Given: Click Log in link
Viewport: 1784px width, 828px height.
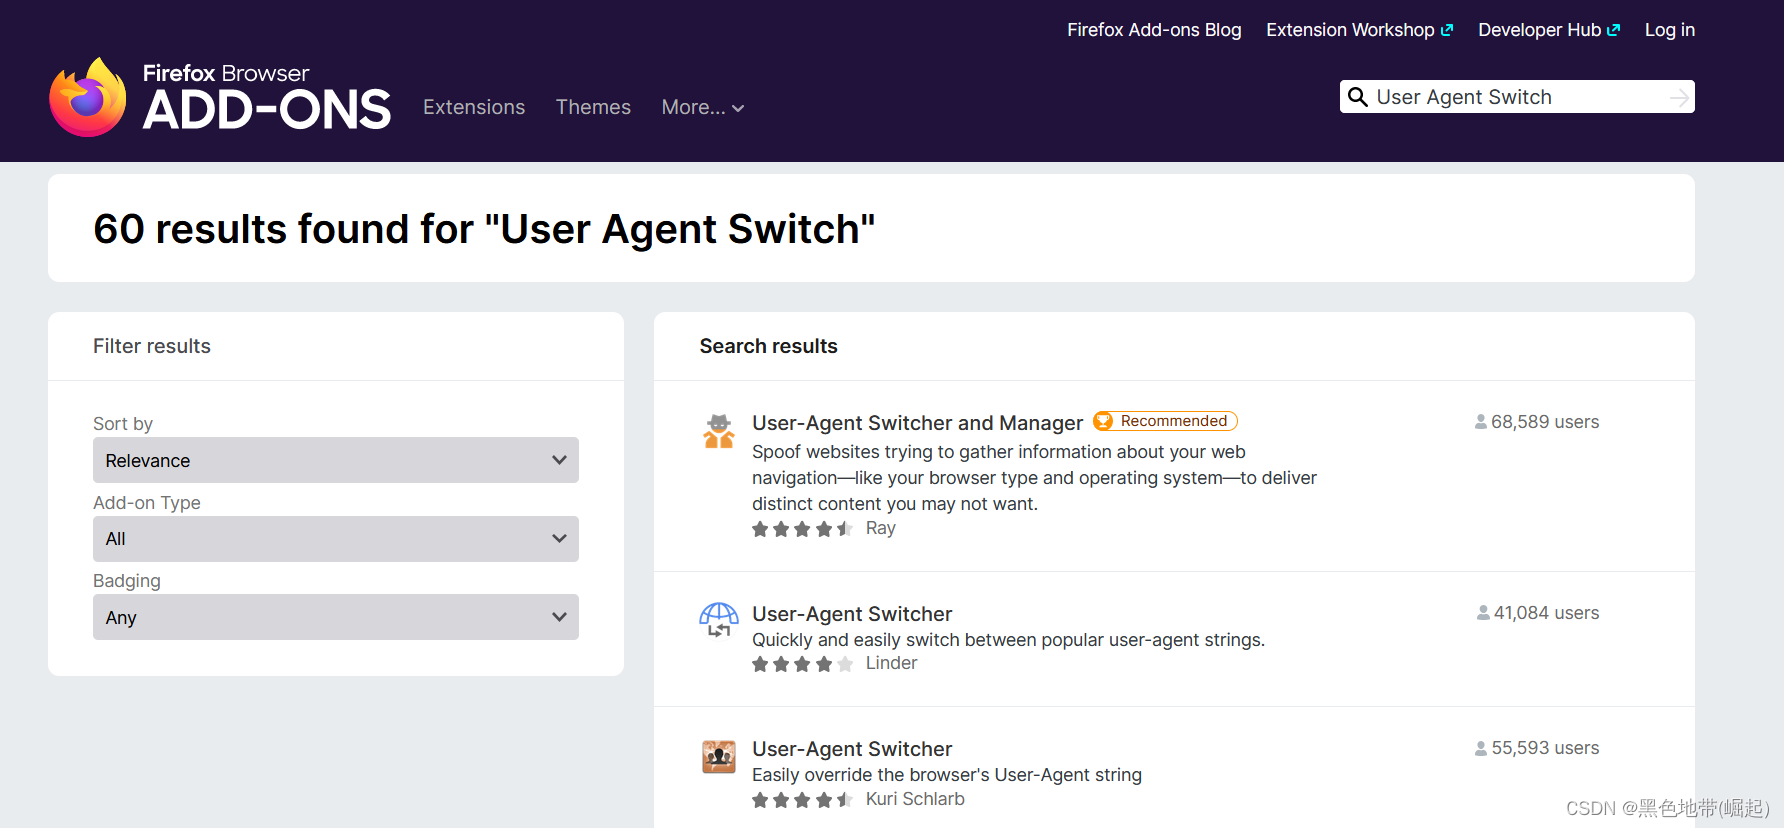Looking at the screenshot, I should [x=1670, y=30].
